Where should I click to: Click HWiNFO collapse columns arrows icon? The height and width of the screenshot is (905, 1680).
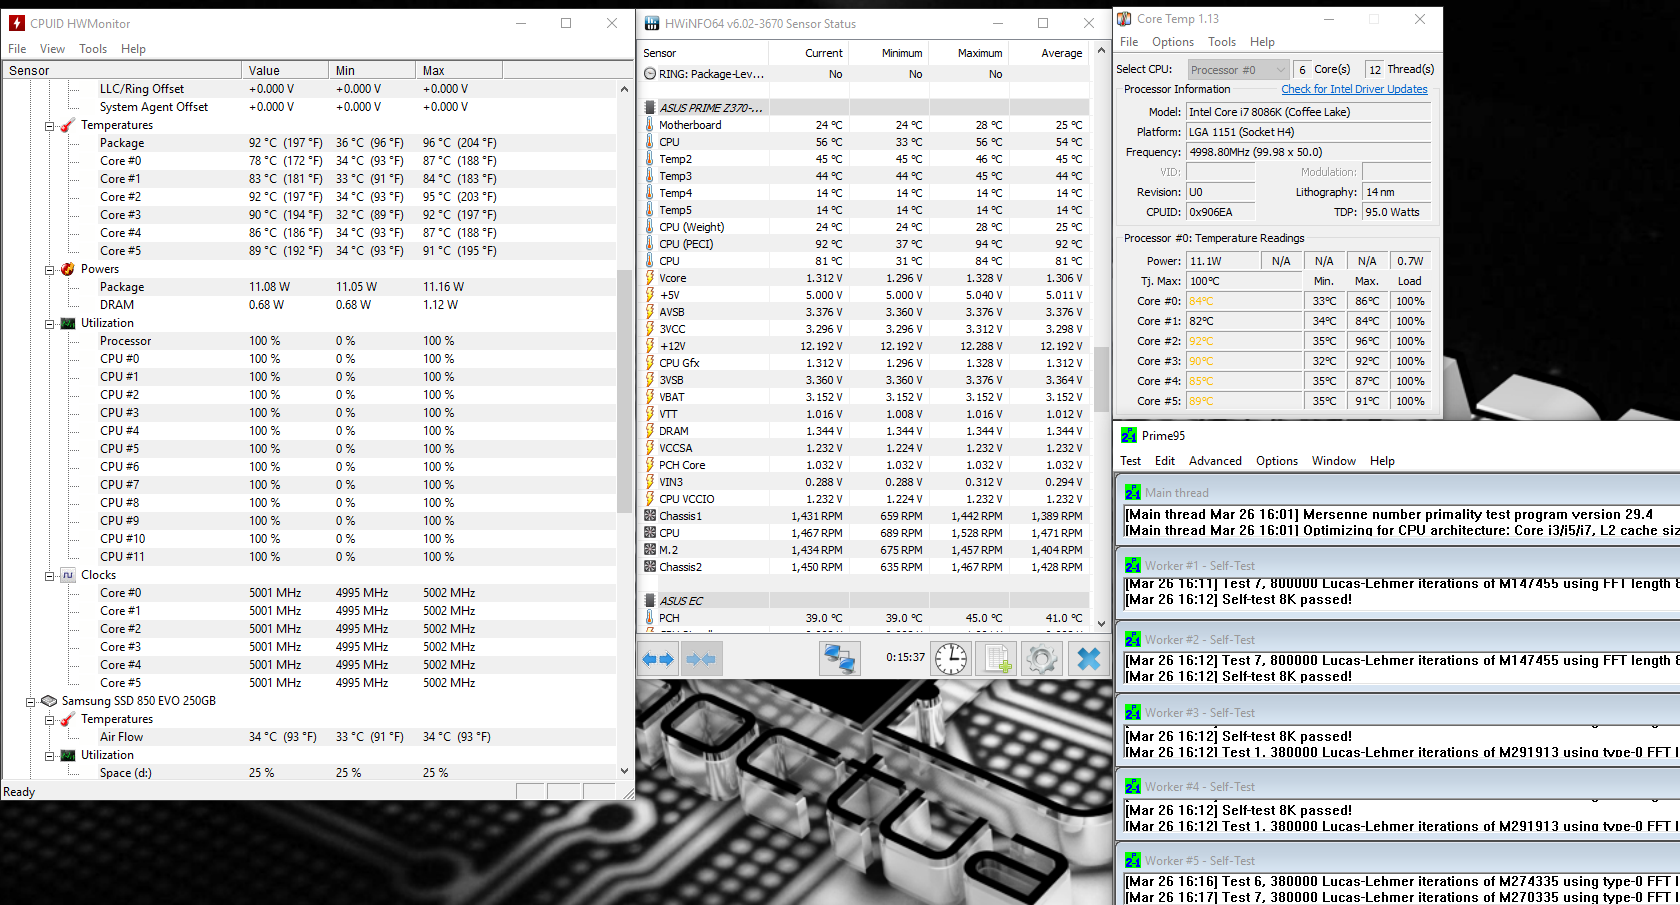[701, 659]
